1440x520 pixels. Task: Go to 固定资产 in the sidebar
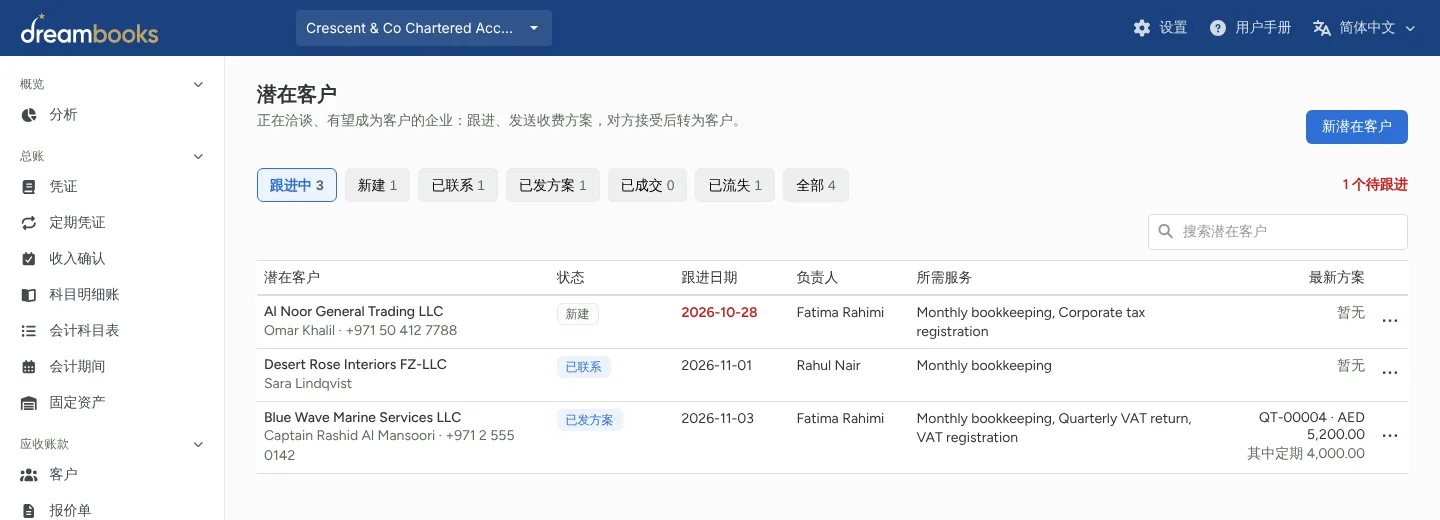coord(77,403)
